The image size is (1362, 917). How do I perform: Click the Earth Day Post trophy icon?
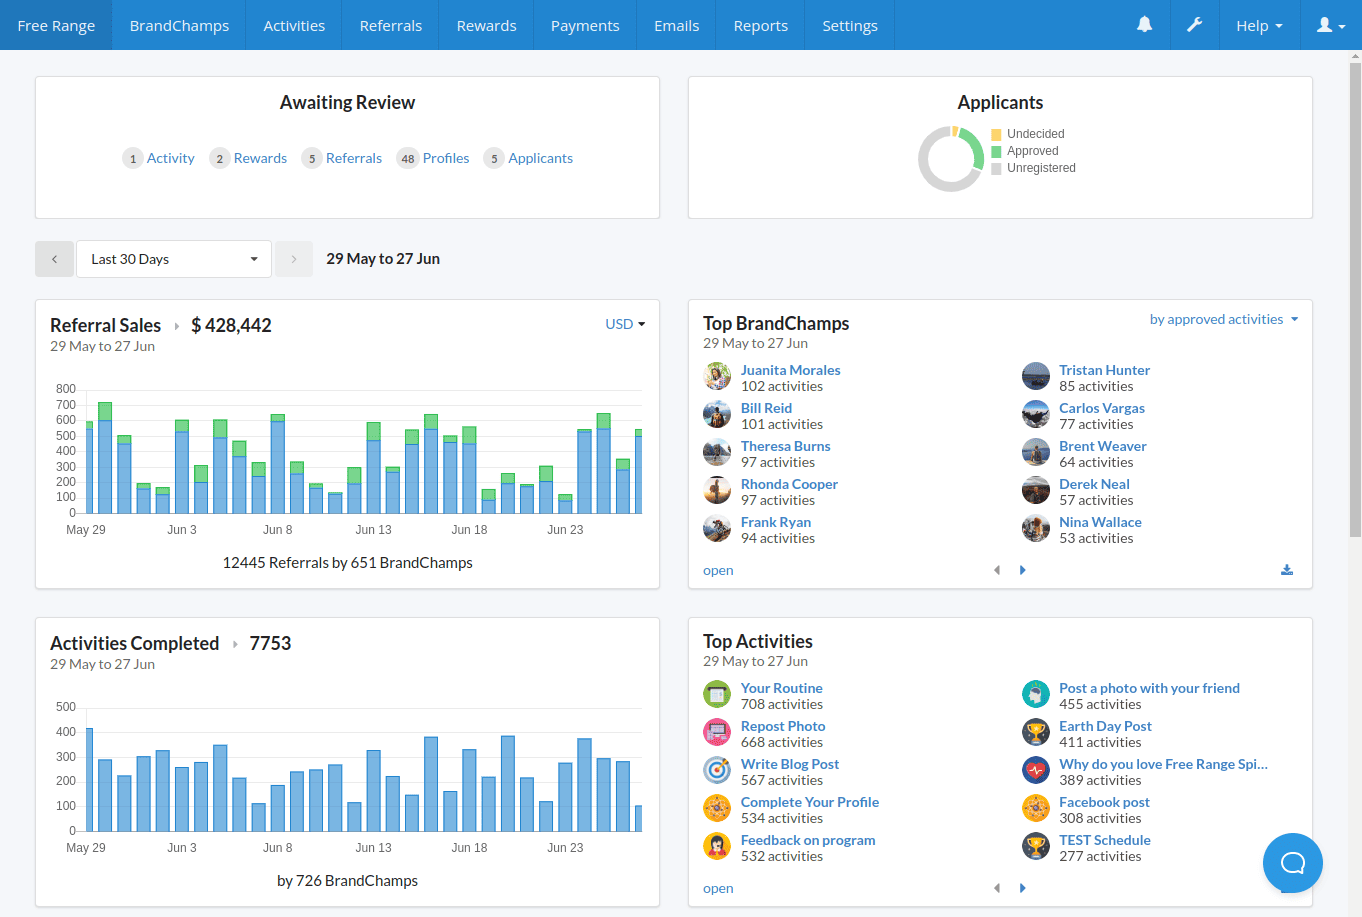coord(1036,733)
